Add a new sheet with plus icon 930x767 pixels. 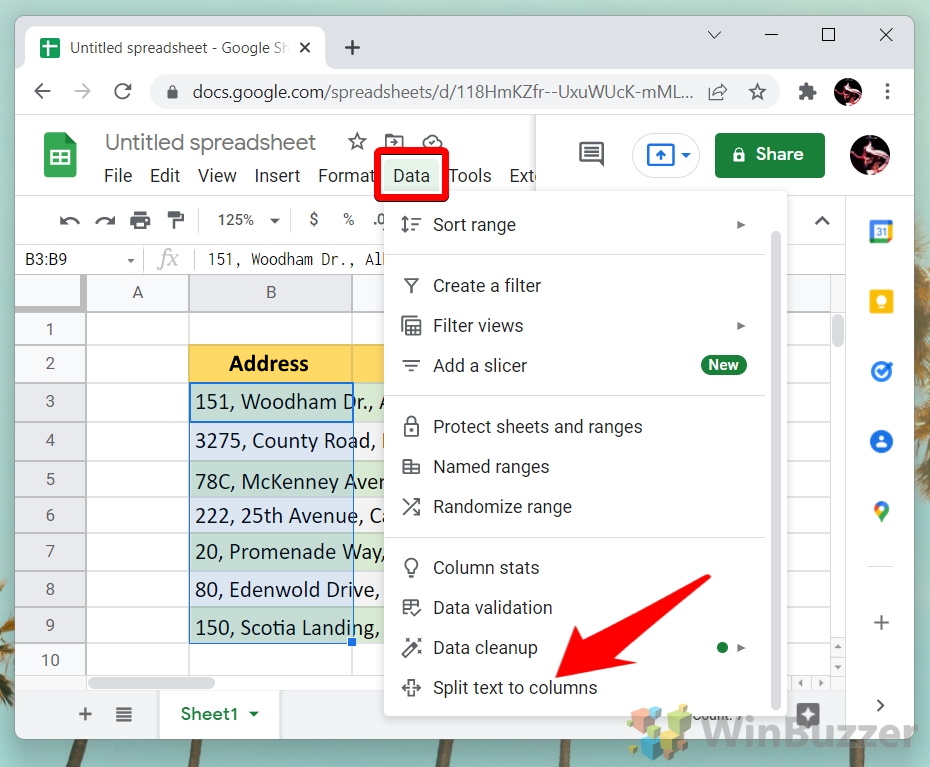pos(85,714)
